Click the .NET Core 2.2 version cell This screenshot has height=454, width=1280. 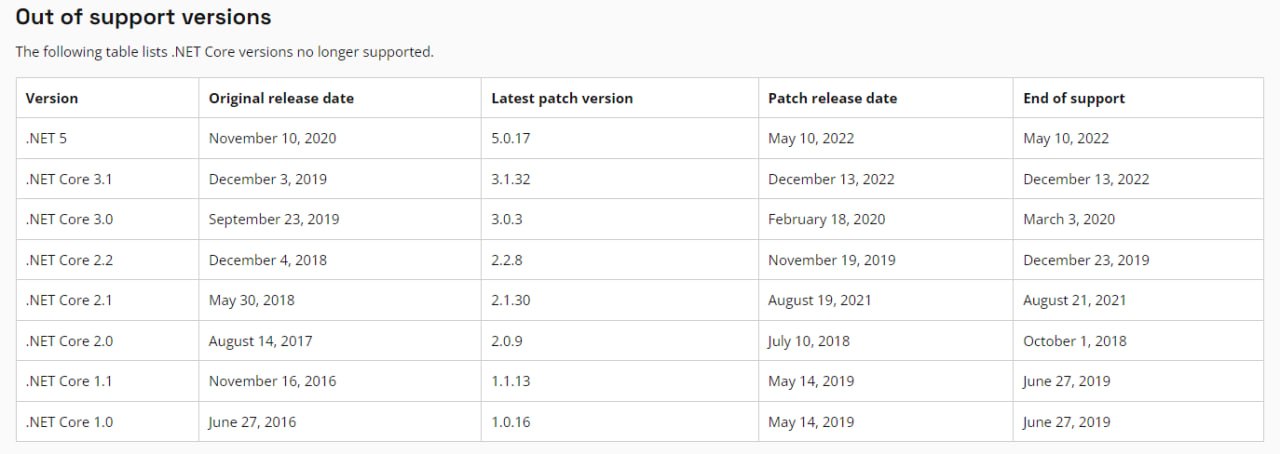click(107, 260)
